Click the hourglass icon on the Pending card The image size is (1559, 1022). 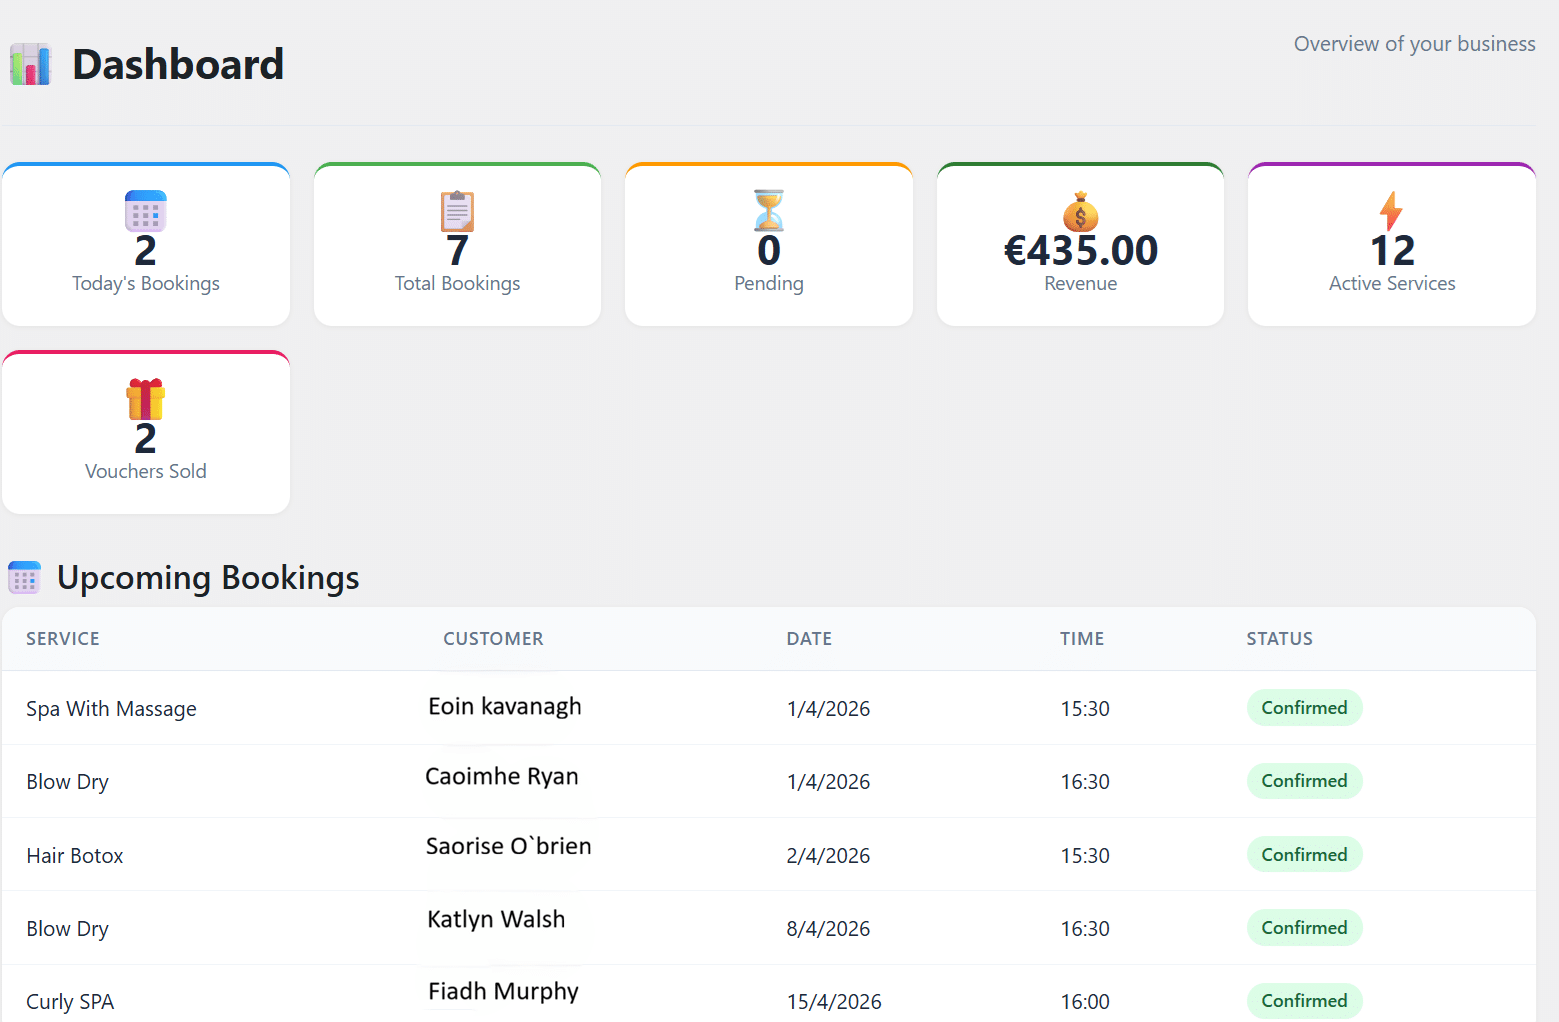(x=768, y=211)
